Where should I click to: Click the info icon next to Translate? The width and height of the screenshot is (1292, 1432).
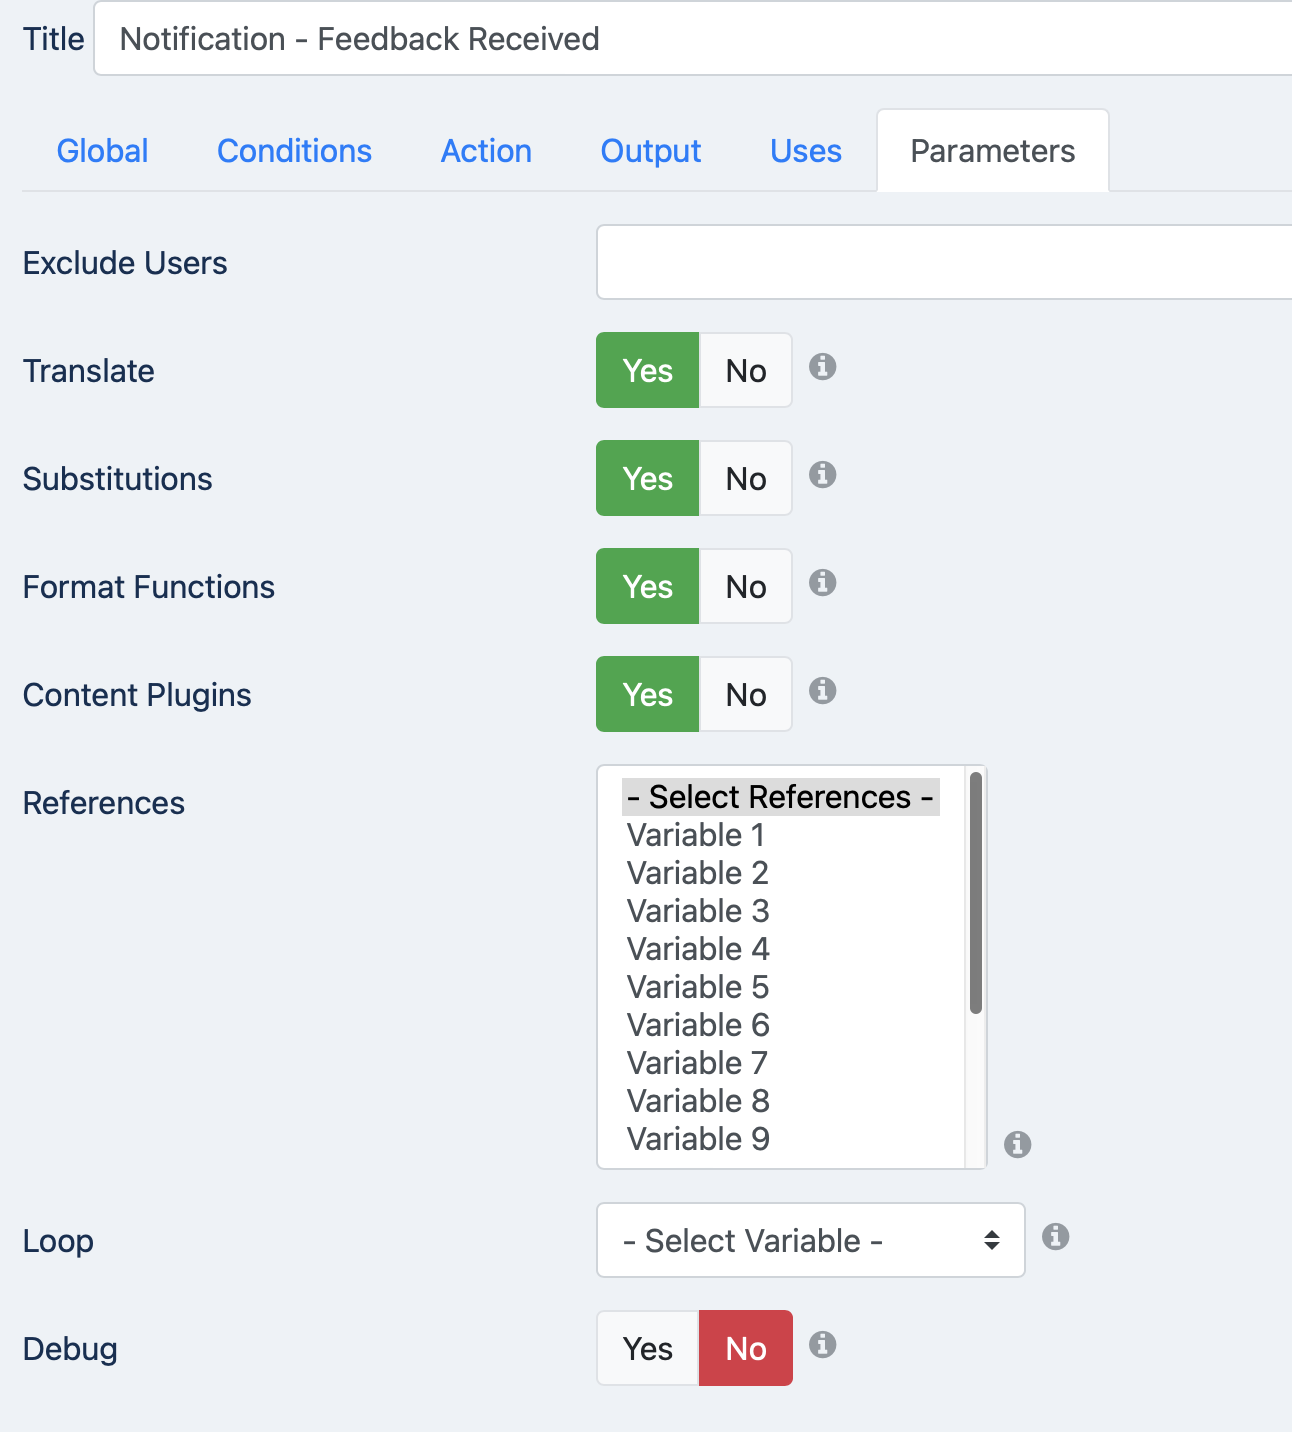coord(822,367)
